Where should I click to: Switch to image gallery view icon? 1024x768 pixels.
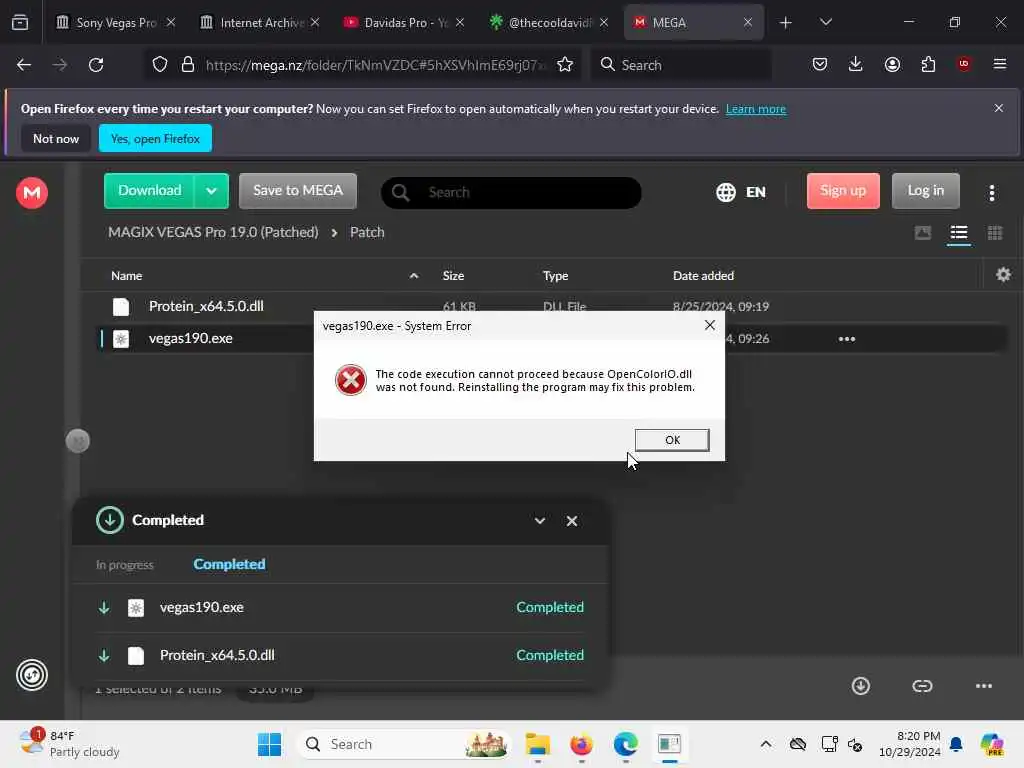pyautogui.click(x=922, y=233)
